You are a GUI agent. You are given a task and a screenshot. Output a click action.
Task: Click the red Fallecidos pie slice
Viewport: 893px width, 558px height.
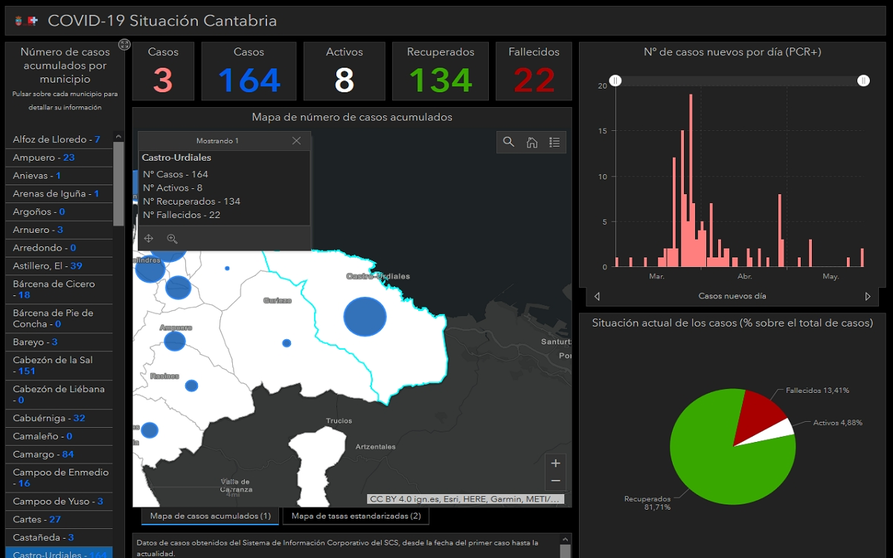pos(756,413)
